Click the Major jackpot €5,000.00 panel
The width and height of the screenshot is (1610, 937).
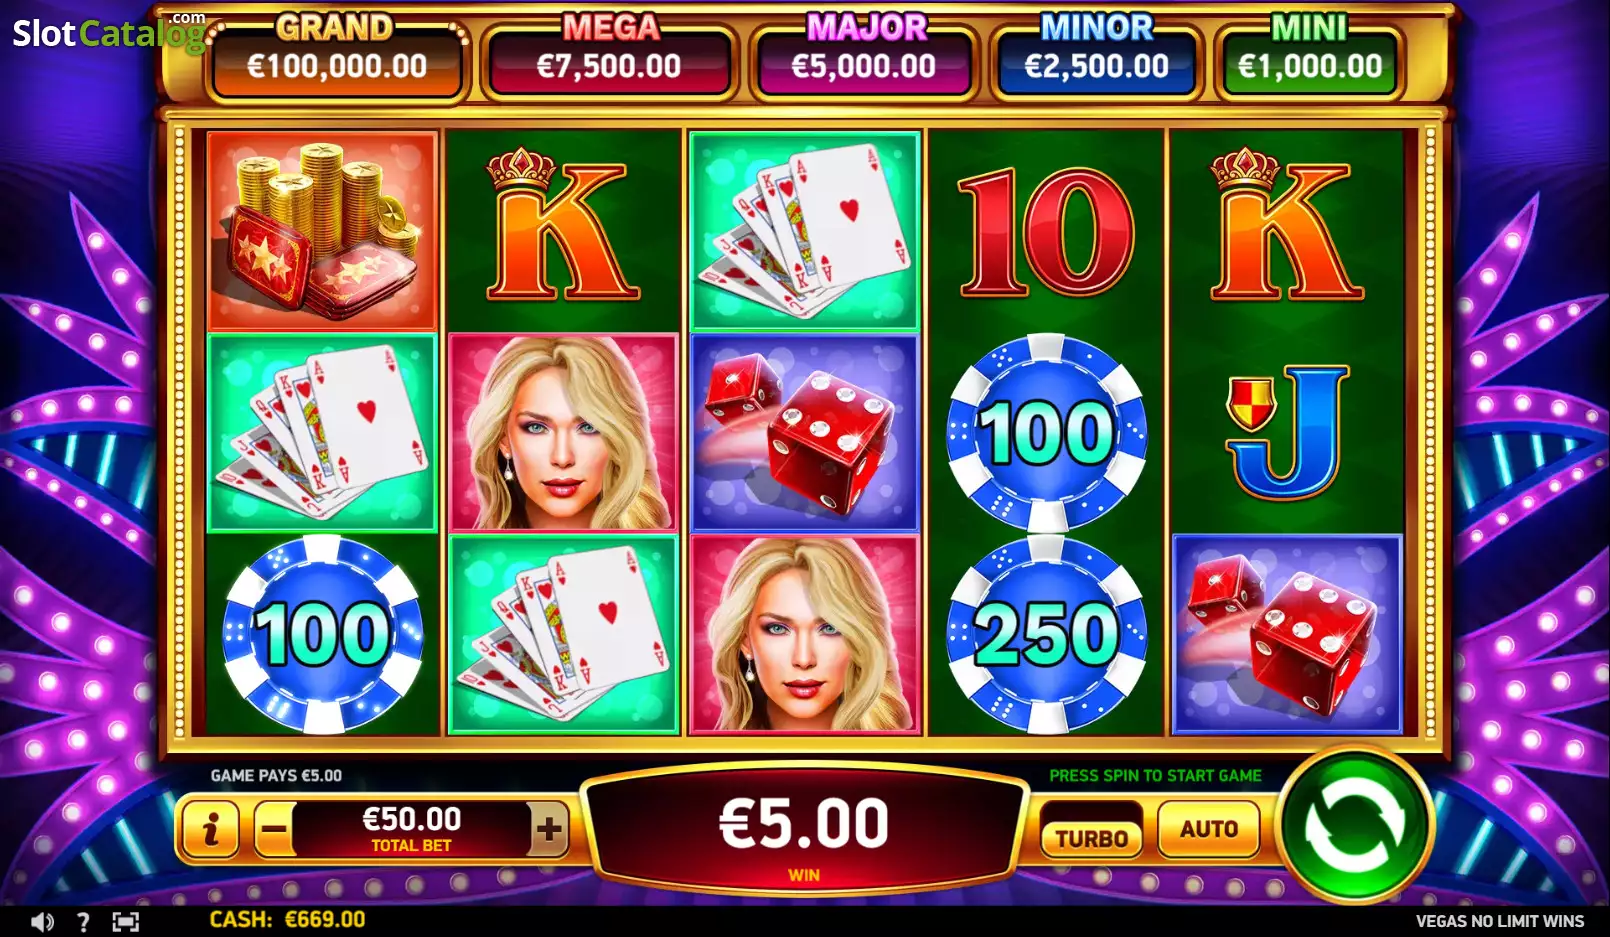click(863, 60)
